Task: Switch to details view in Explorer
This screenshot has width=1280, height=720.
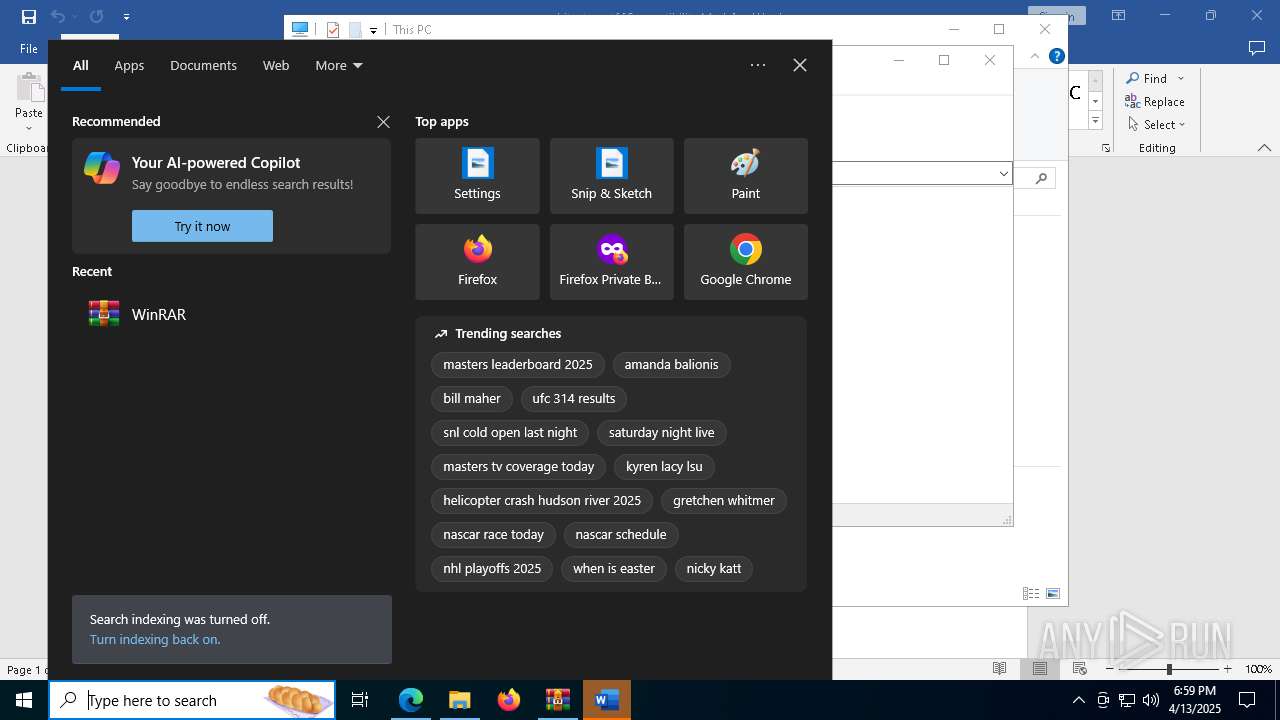Action: 1030,593
